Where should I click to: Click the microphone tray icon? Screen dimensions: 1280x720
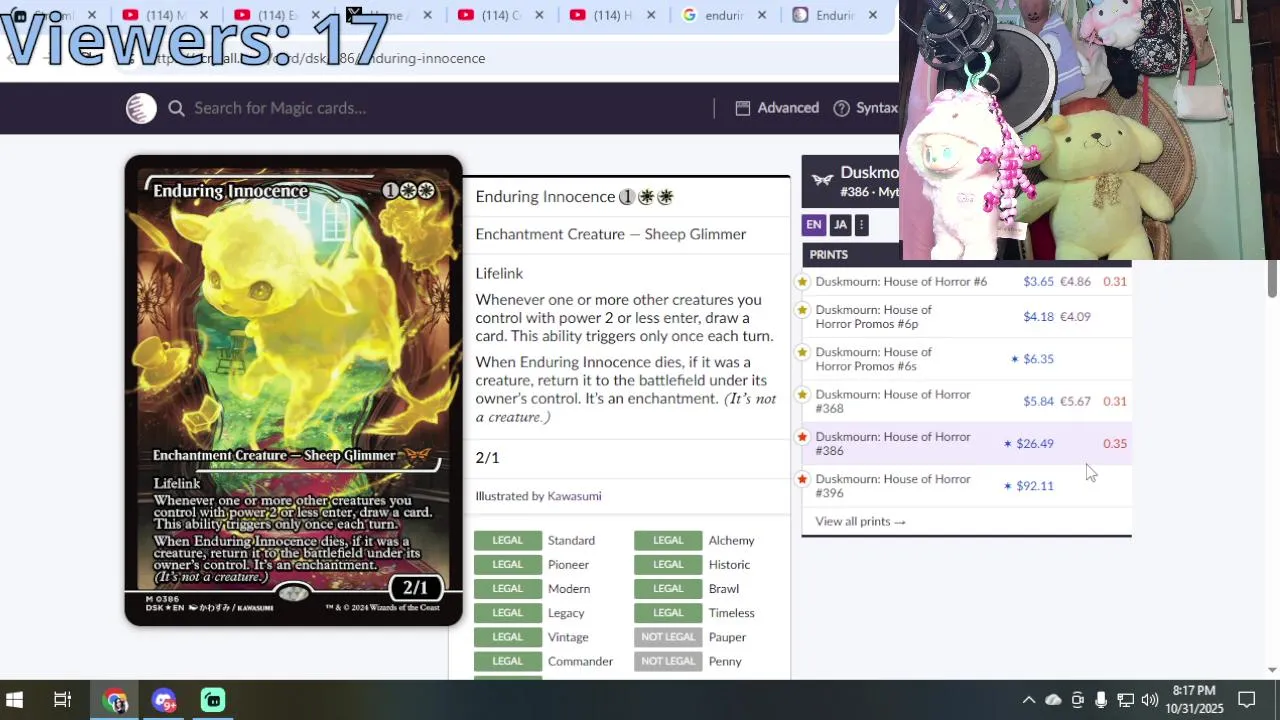[1101, 700]
